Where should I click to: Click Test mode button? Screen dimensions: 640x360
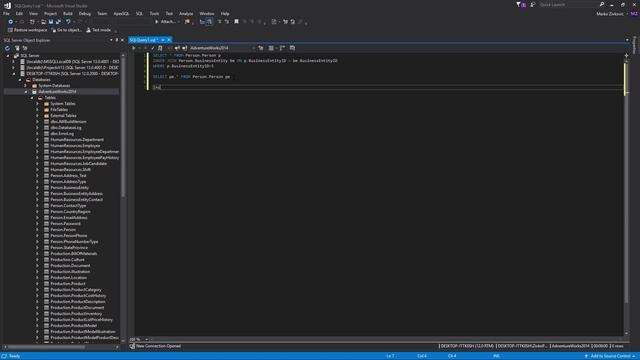(x=98, y=30)
